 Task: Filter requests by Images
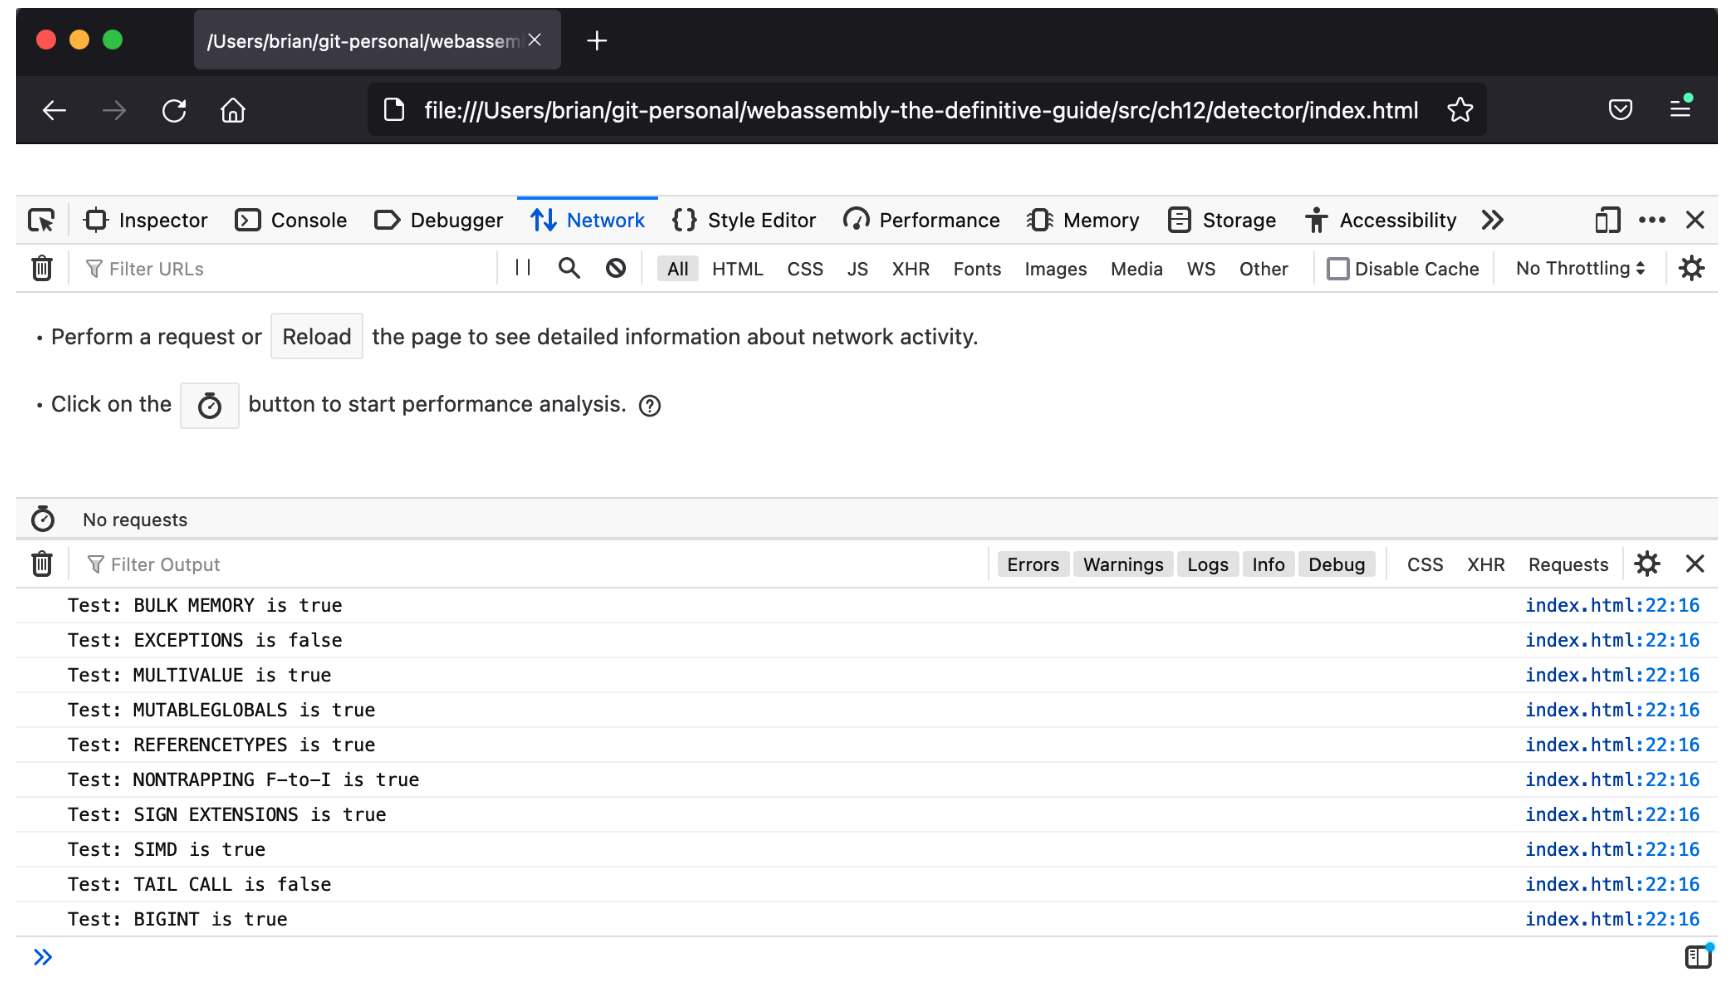tap(1056, 269)
